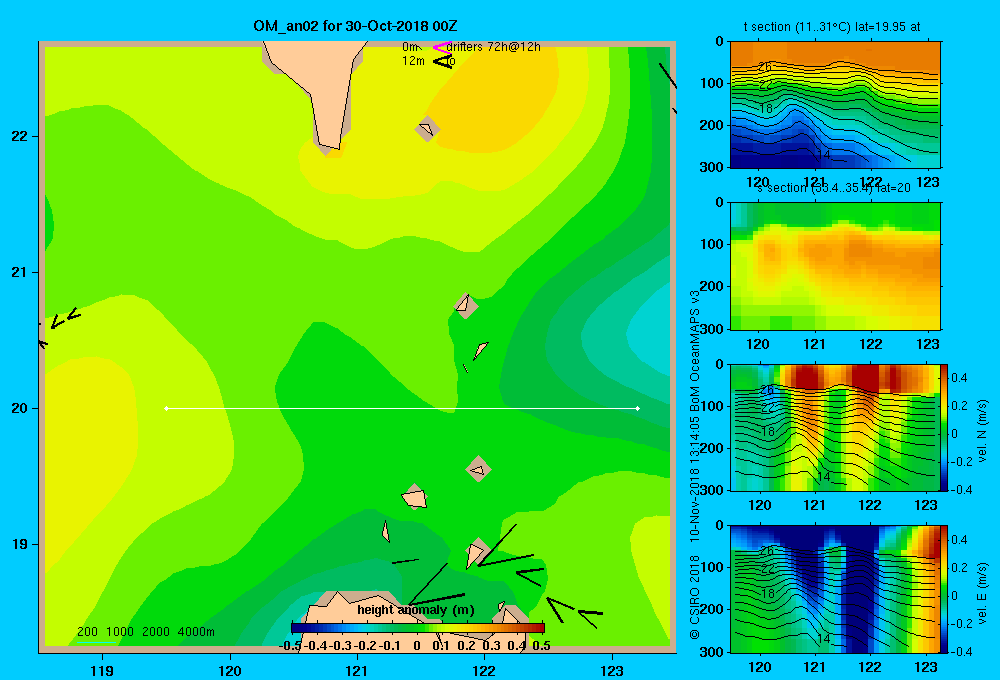Click the vel. E (m/s) colorbar
The image size is (1000, 680).
[x=945, y=589]
